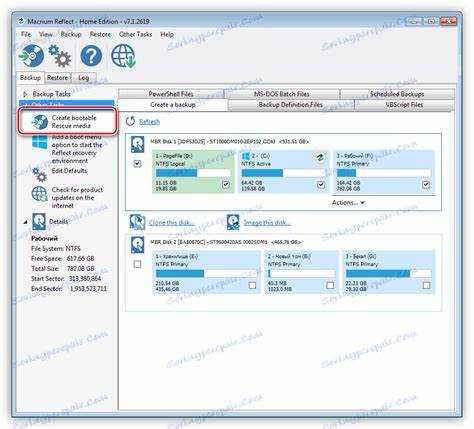Expand the Backup Tasks section

25,94
